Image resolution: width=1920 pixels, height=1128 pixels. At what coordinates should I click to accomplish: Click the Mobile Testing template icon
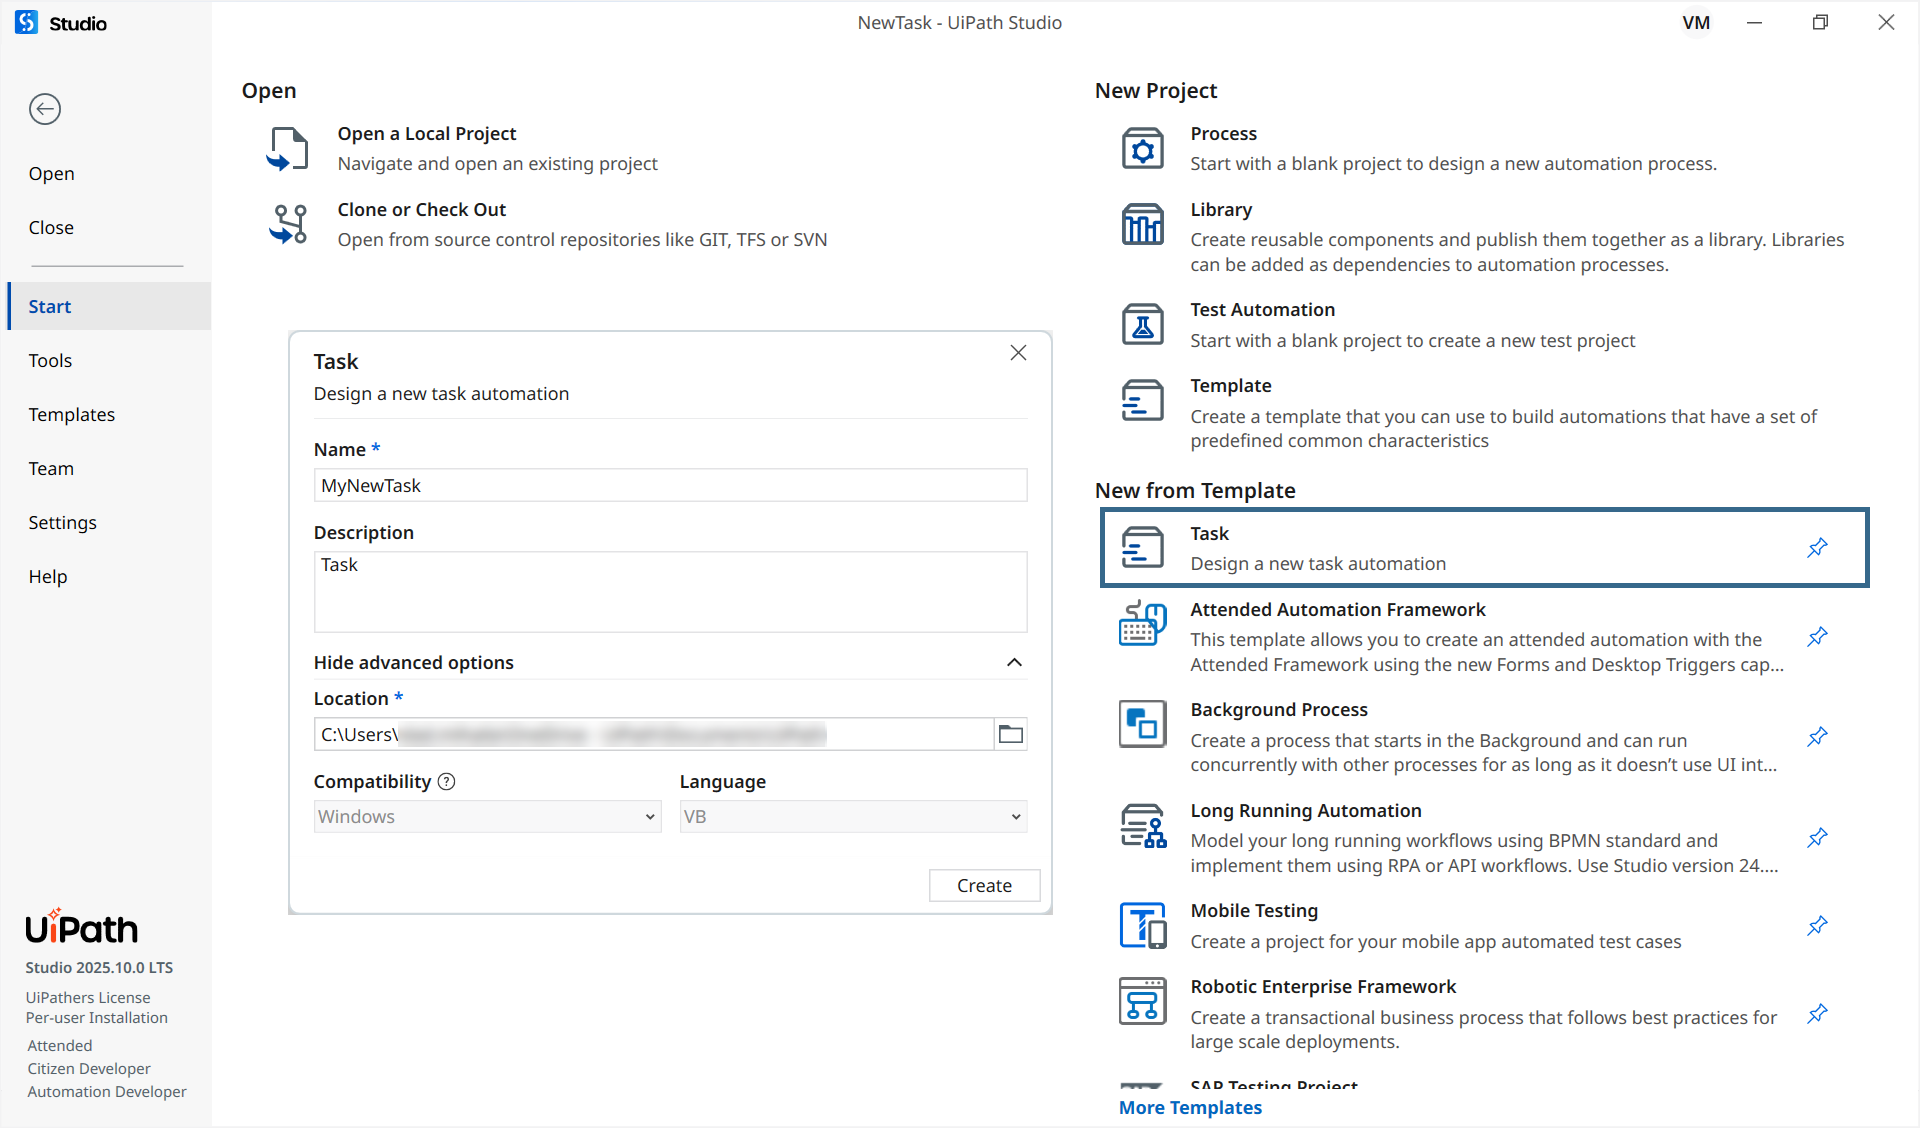1142,925
